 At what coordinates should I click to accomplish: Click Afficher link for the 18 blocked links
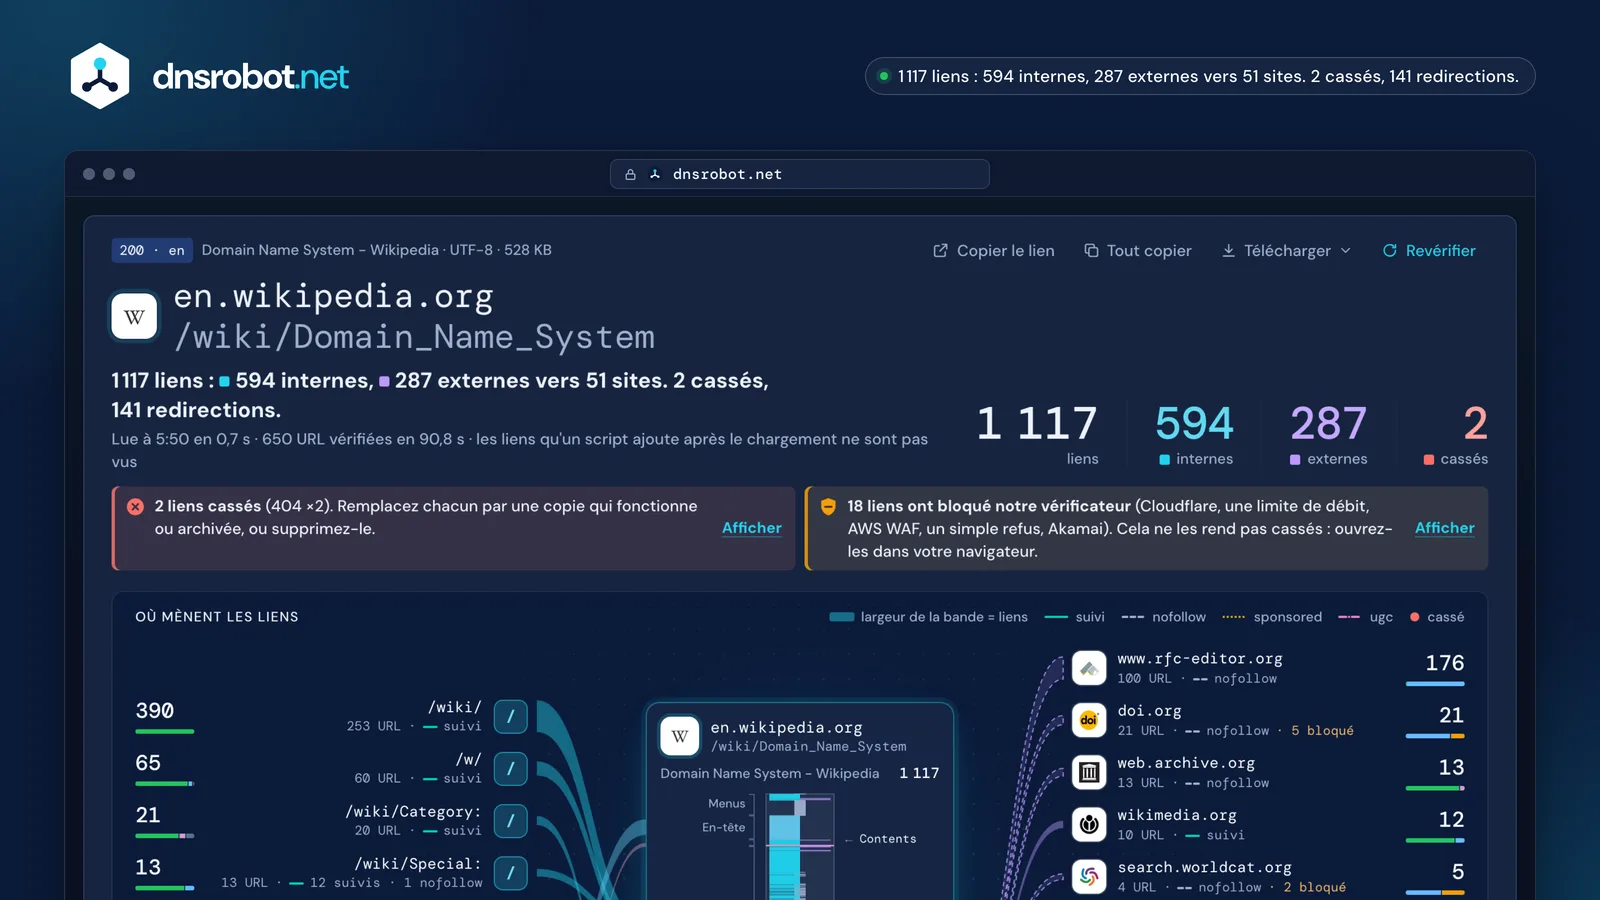[x=1445, y=528]
